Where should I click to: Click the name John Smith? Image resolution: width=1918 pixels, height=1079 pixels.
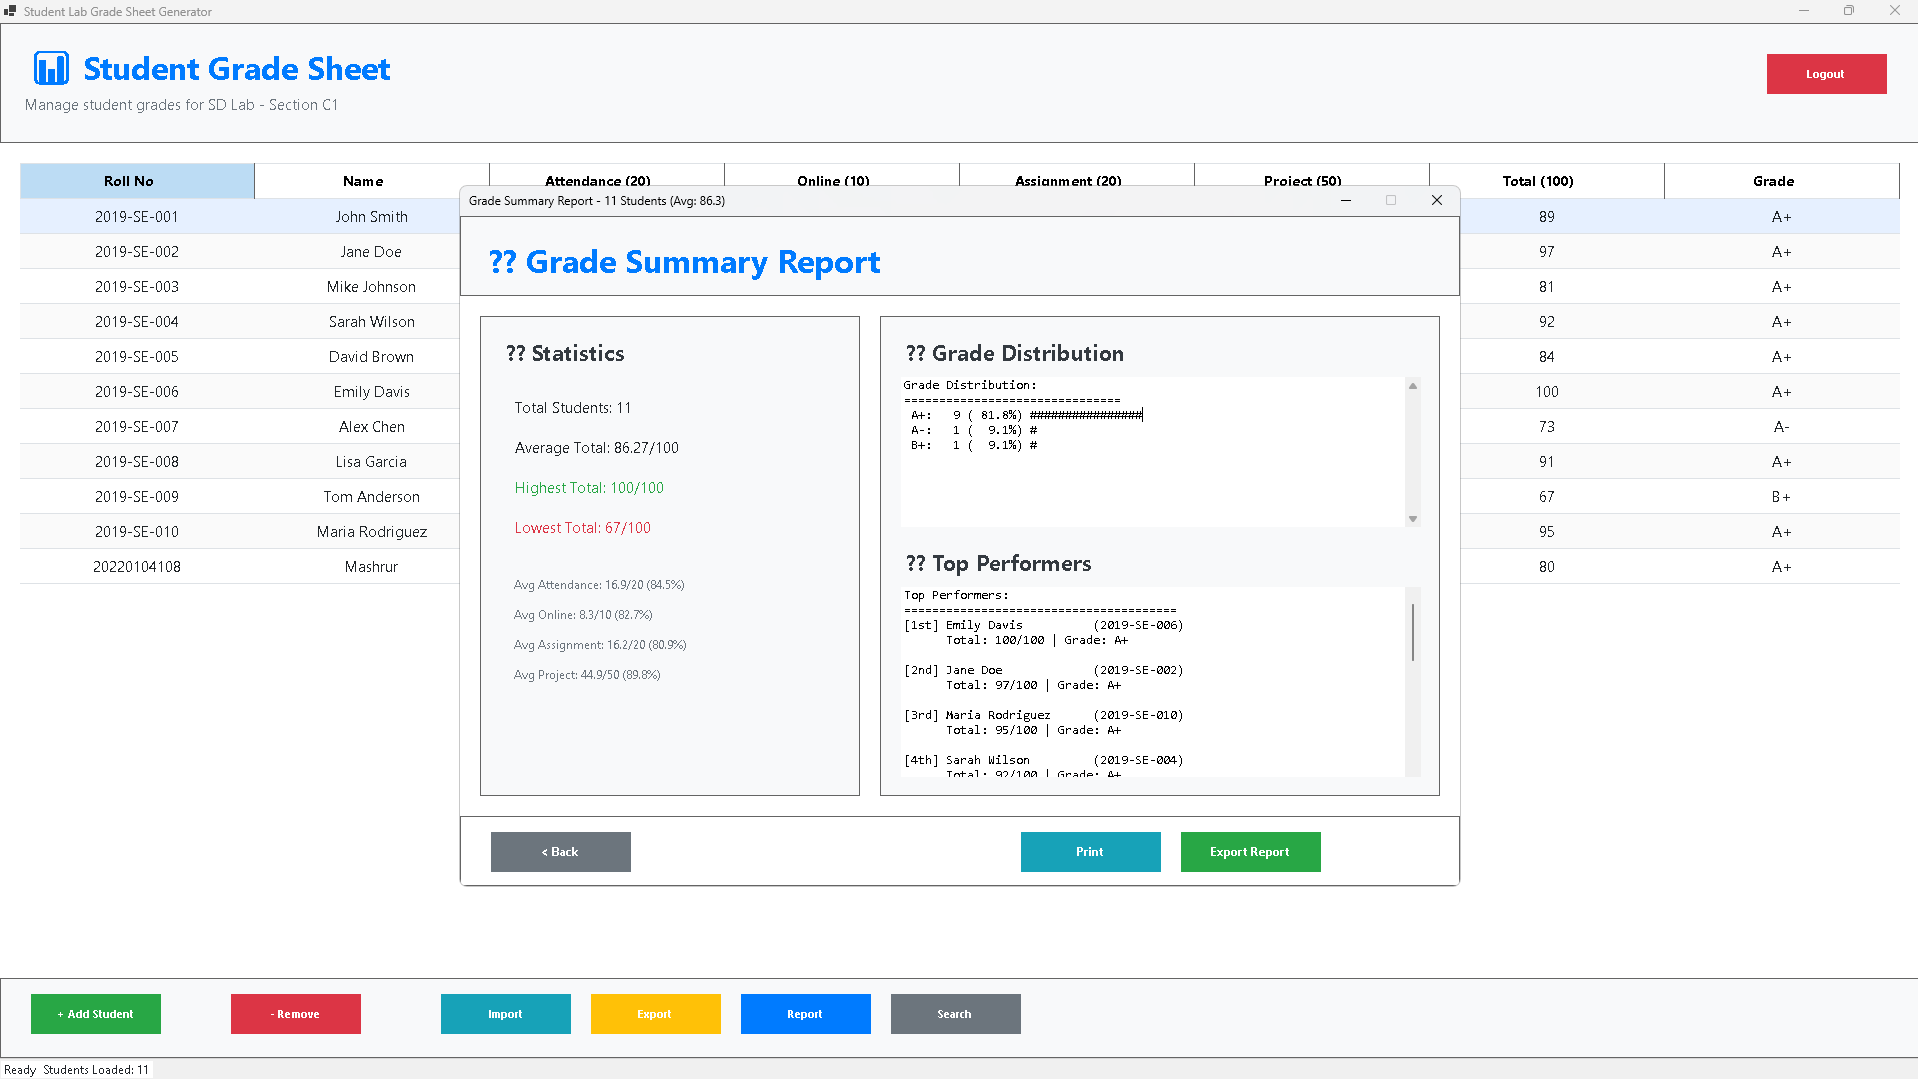tap(372, 216)
